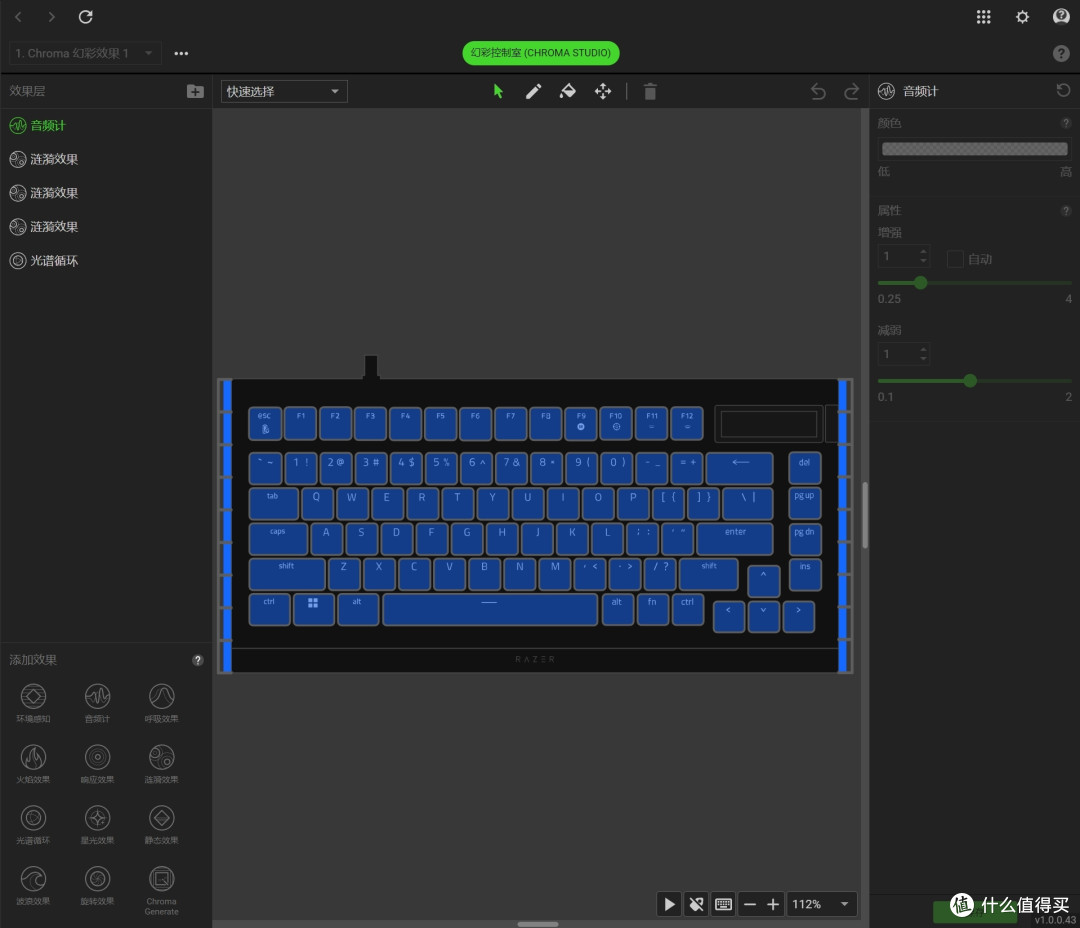Select the 光谱循环 effect layer
The height and width of the screenshot is (928, 1080).
(x=105, y=260)
